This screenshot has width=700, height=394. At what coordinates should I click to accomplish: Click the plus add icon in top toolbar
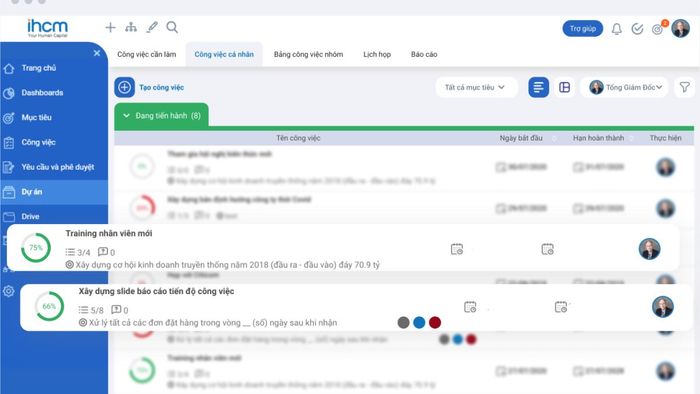(x=110, y=28)
